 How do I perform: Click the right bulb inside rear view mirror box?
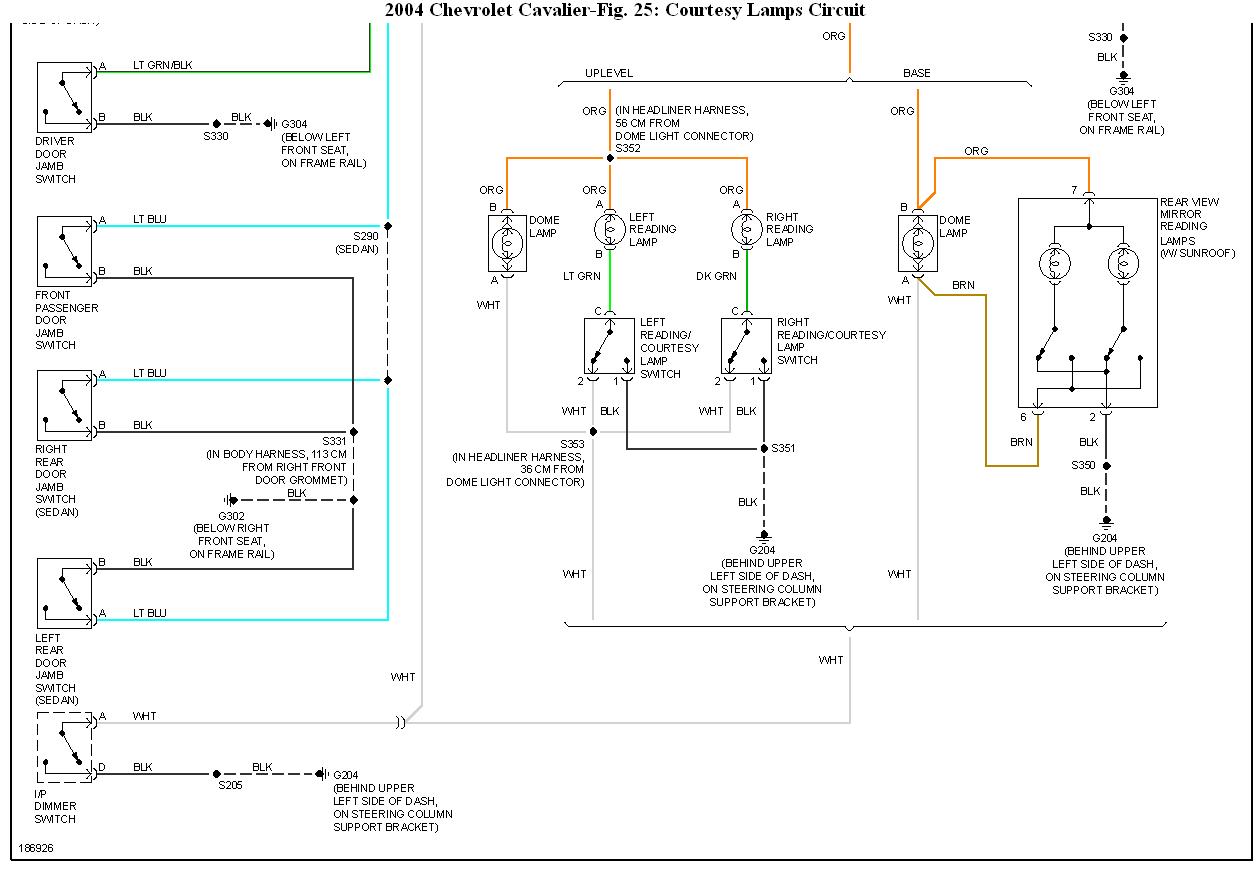click(x=1123, y=264)
